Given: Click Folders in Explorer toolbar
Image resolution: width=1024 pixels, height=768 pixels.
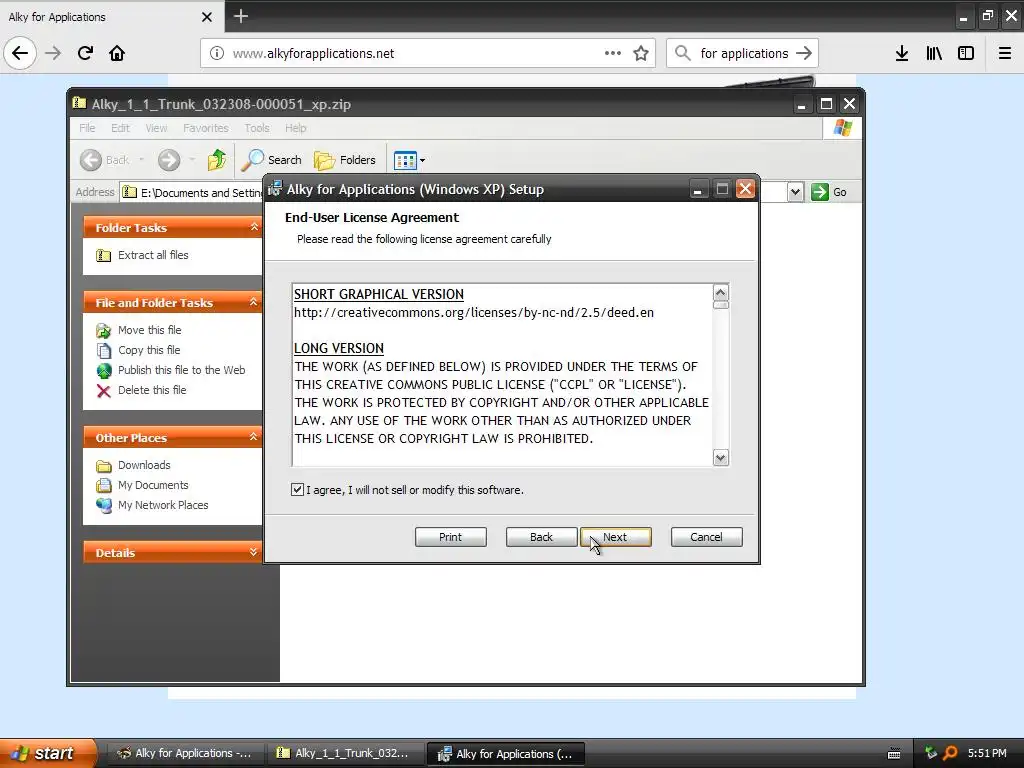Looking at the screenshot, I should (345, 159).
